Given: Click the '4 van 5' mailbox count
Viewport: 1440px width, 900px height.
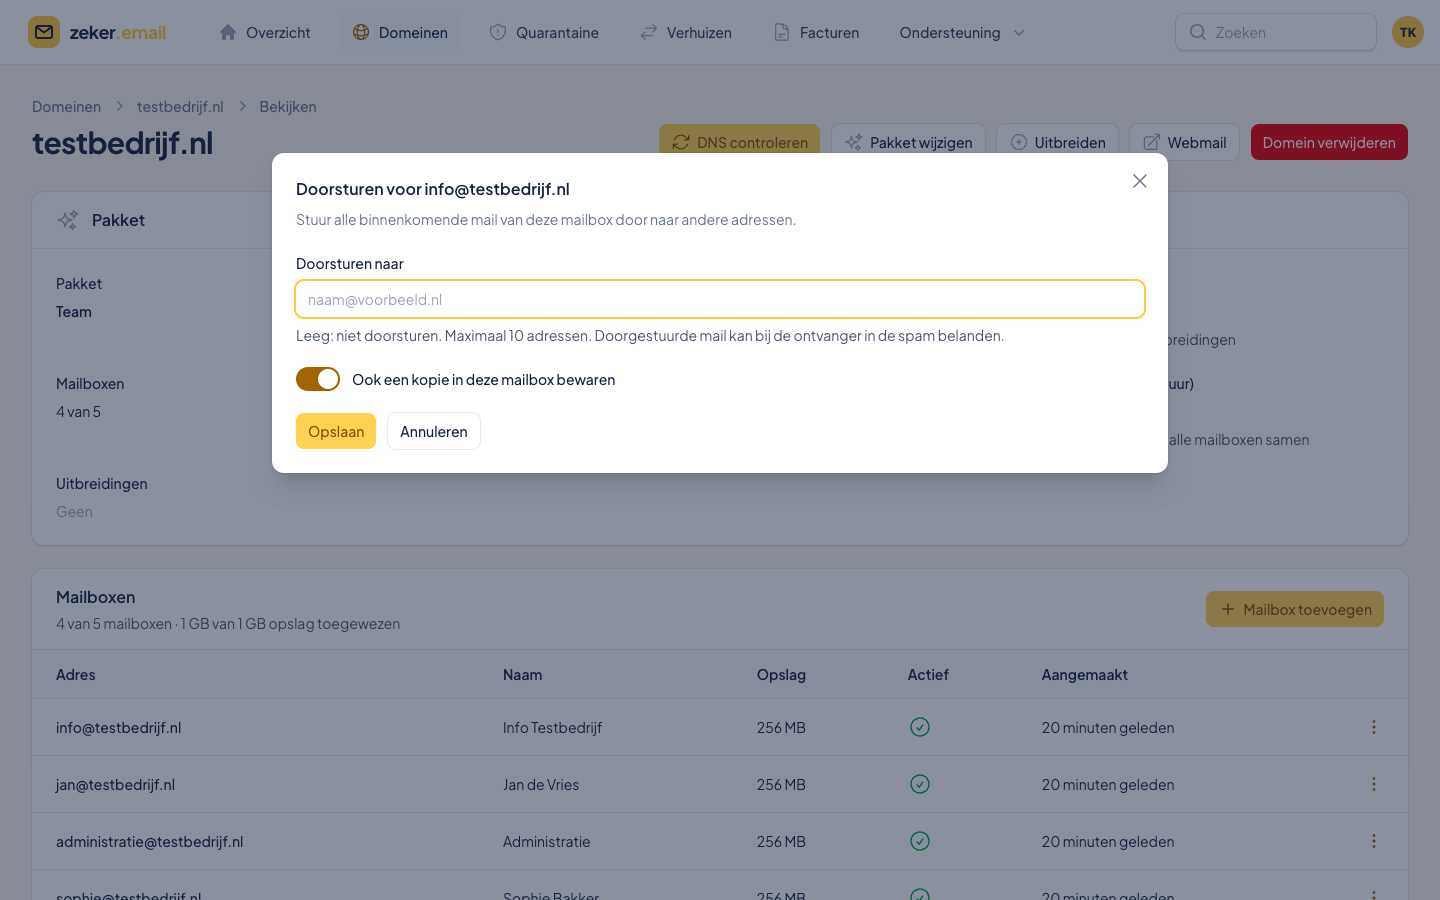Looking at the screenshot, I should pos(78,411).
